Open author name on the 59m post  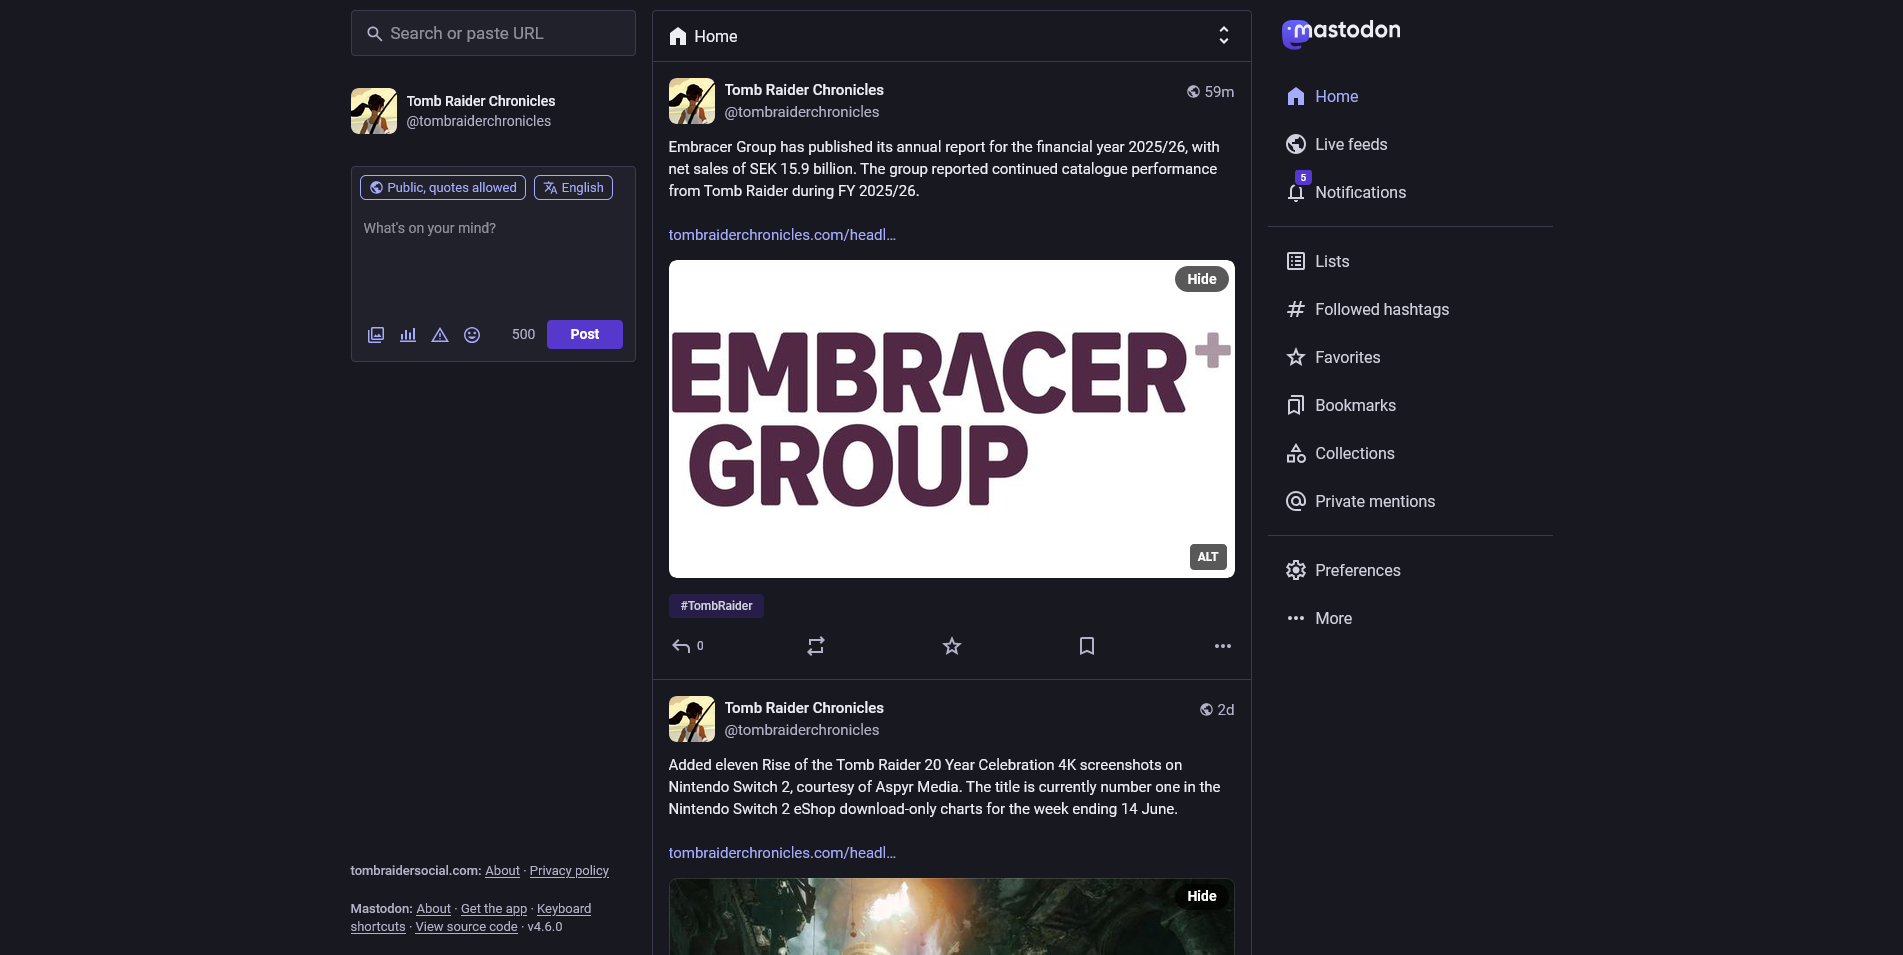804,90
